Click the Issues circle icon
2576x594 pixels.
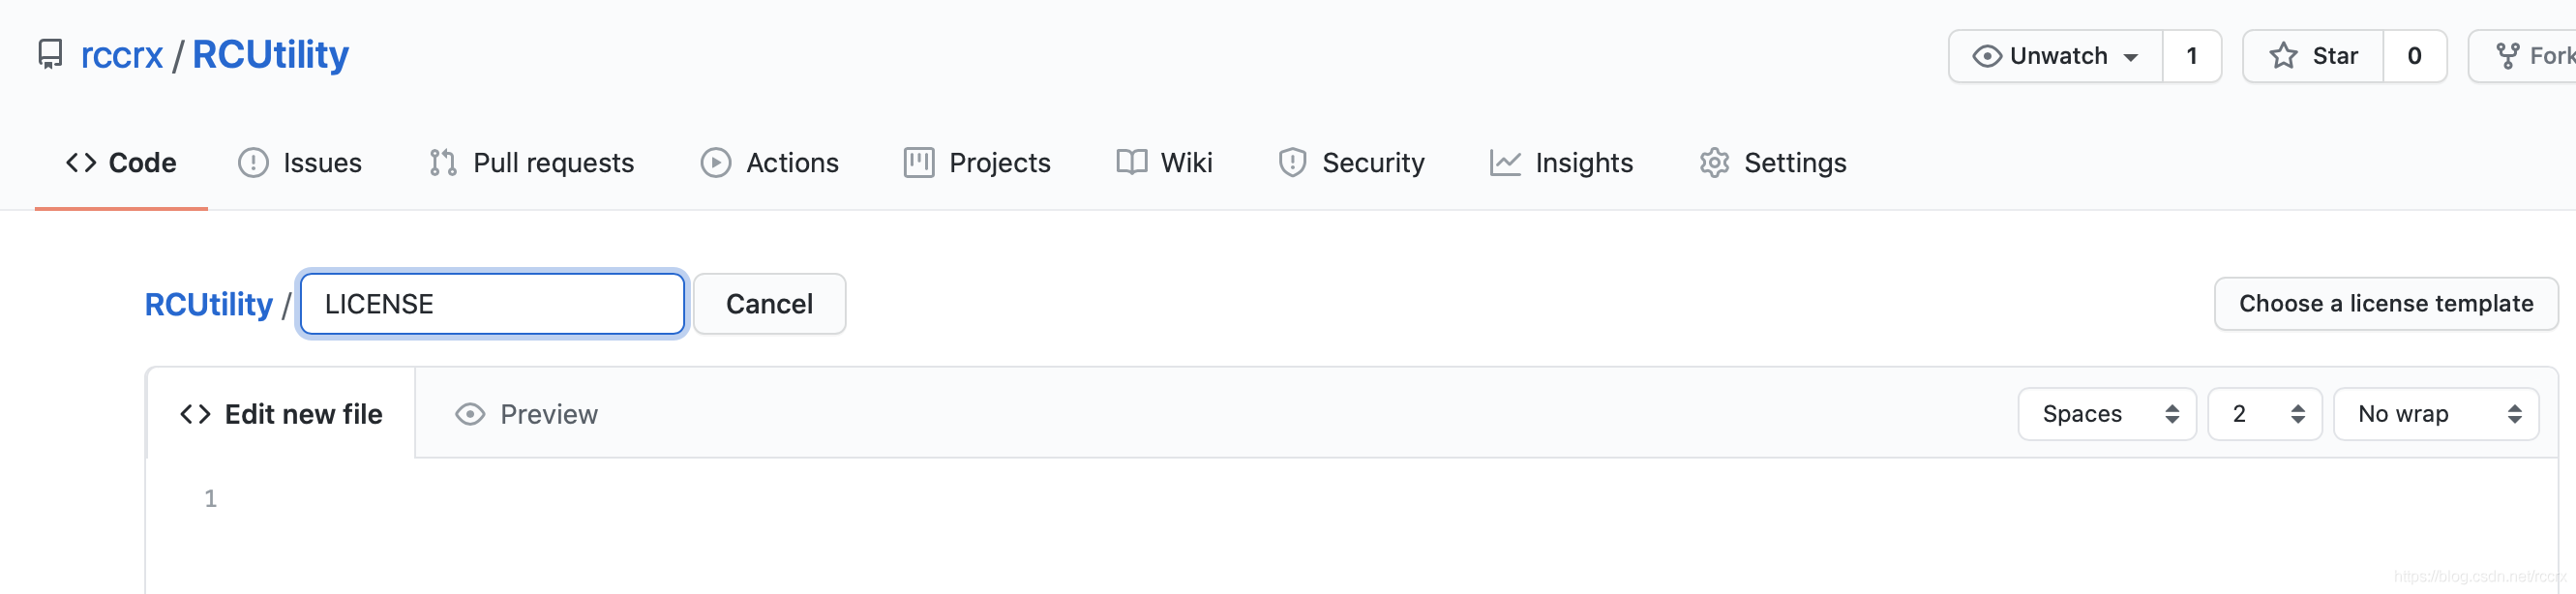pos(253,162)
